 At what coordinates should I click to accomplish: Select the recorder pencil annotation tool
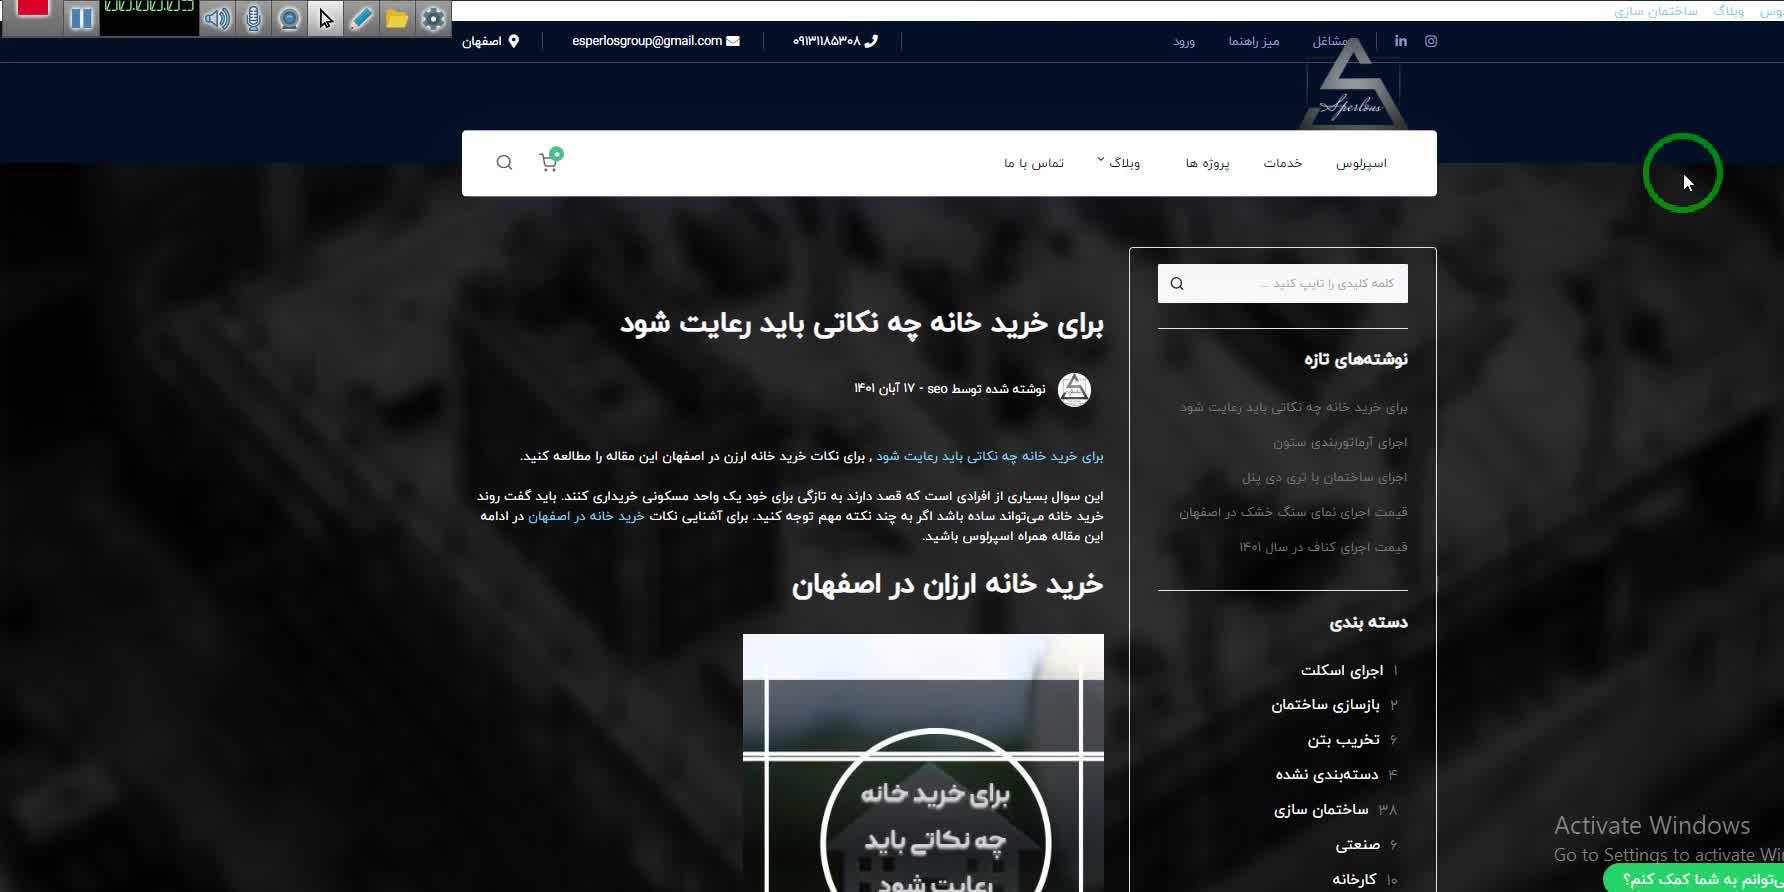point(361,18)
